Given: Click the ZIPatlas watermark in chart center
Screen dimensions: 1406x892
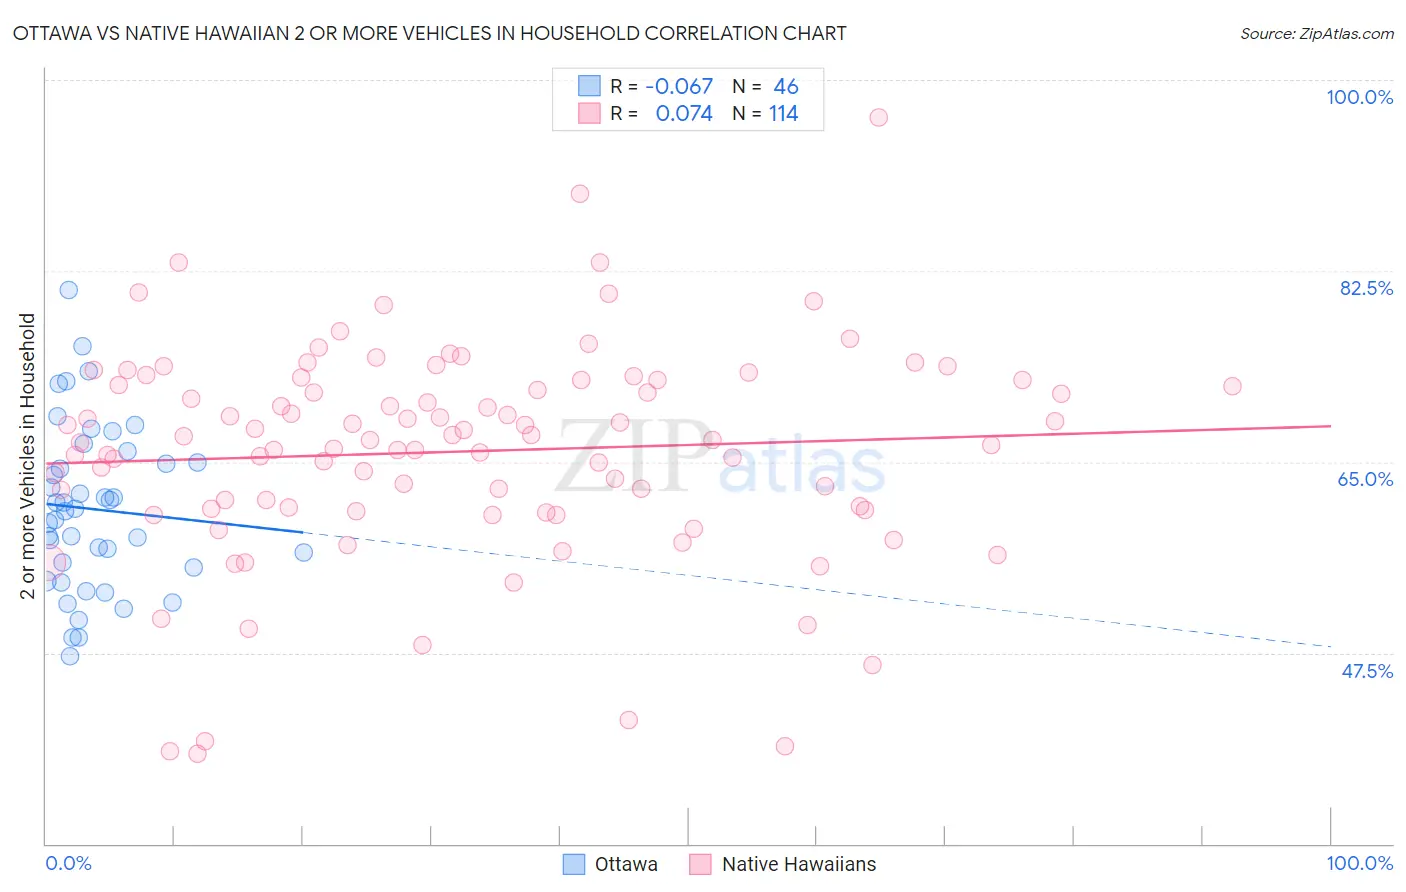Looking at the screenshot, I should (x=720, y=457).
